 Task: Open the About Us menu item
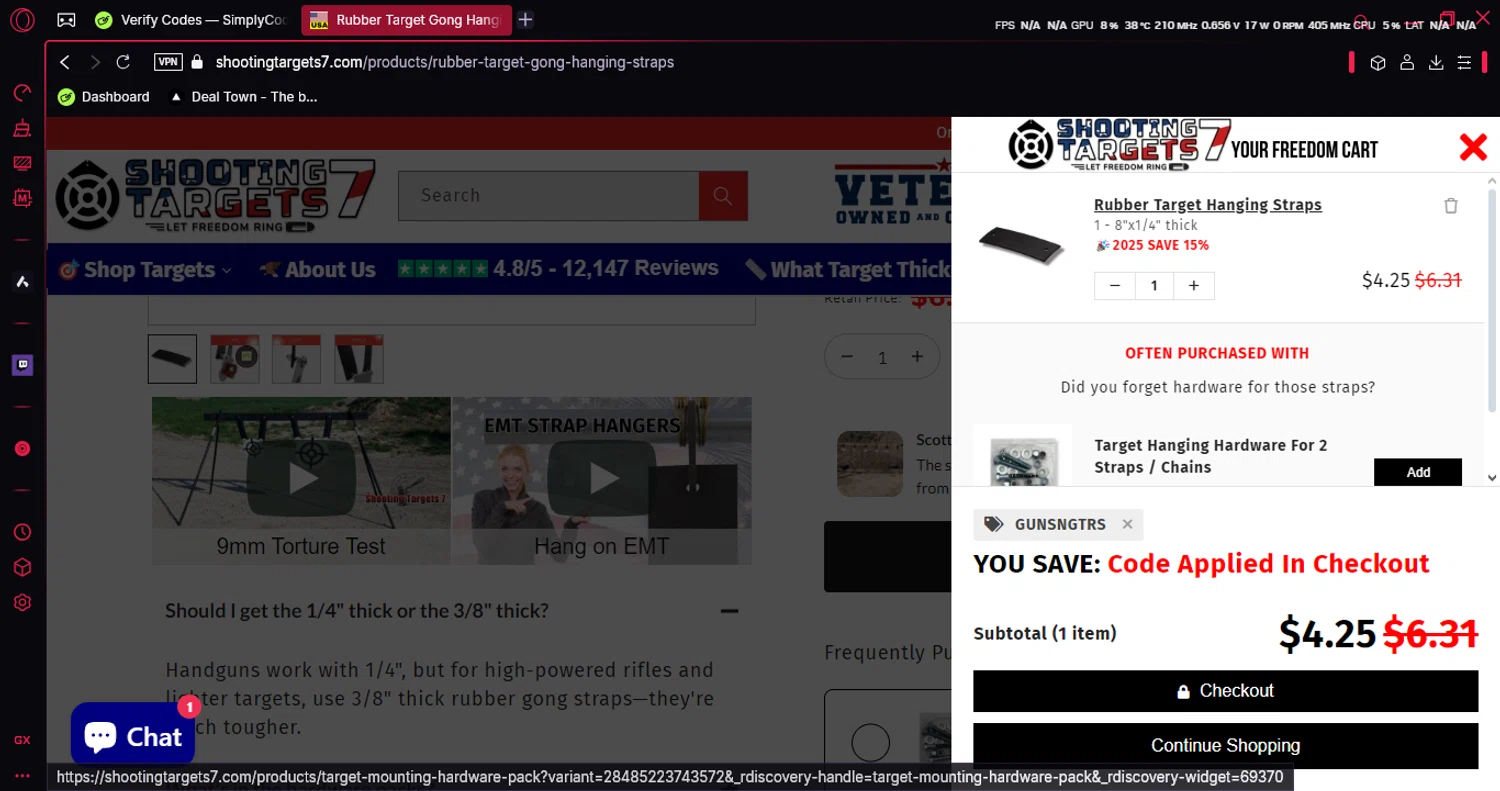pyautogui.click(x=317, y=269)
